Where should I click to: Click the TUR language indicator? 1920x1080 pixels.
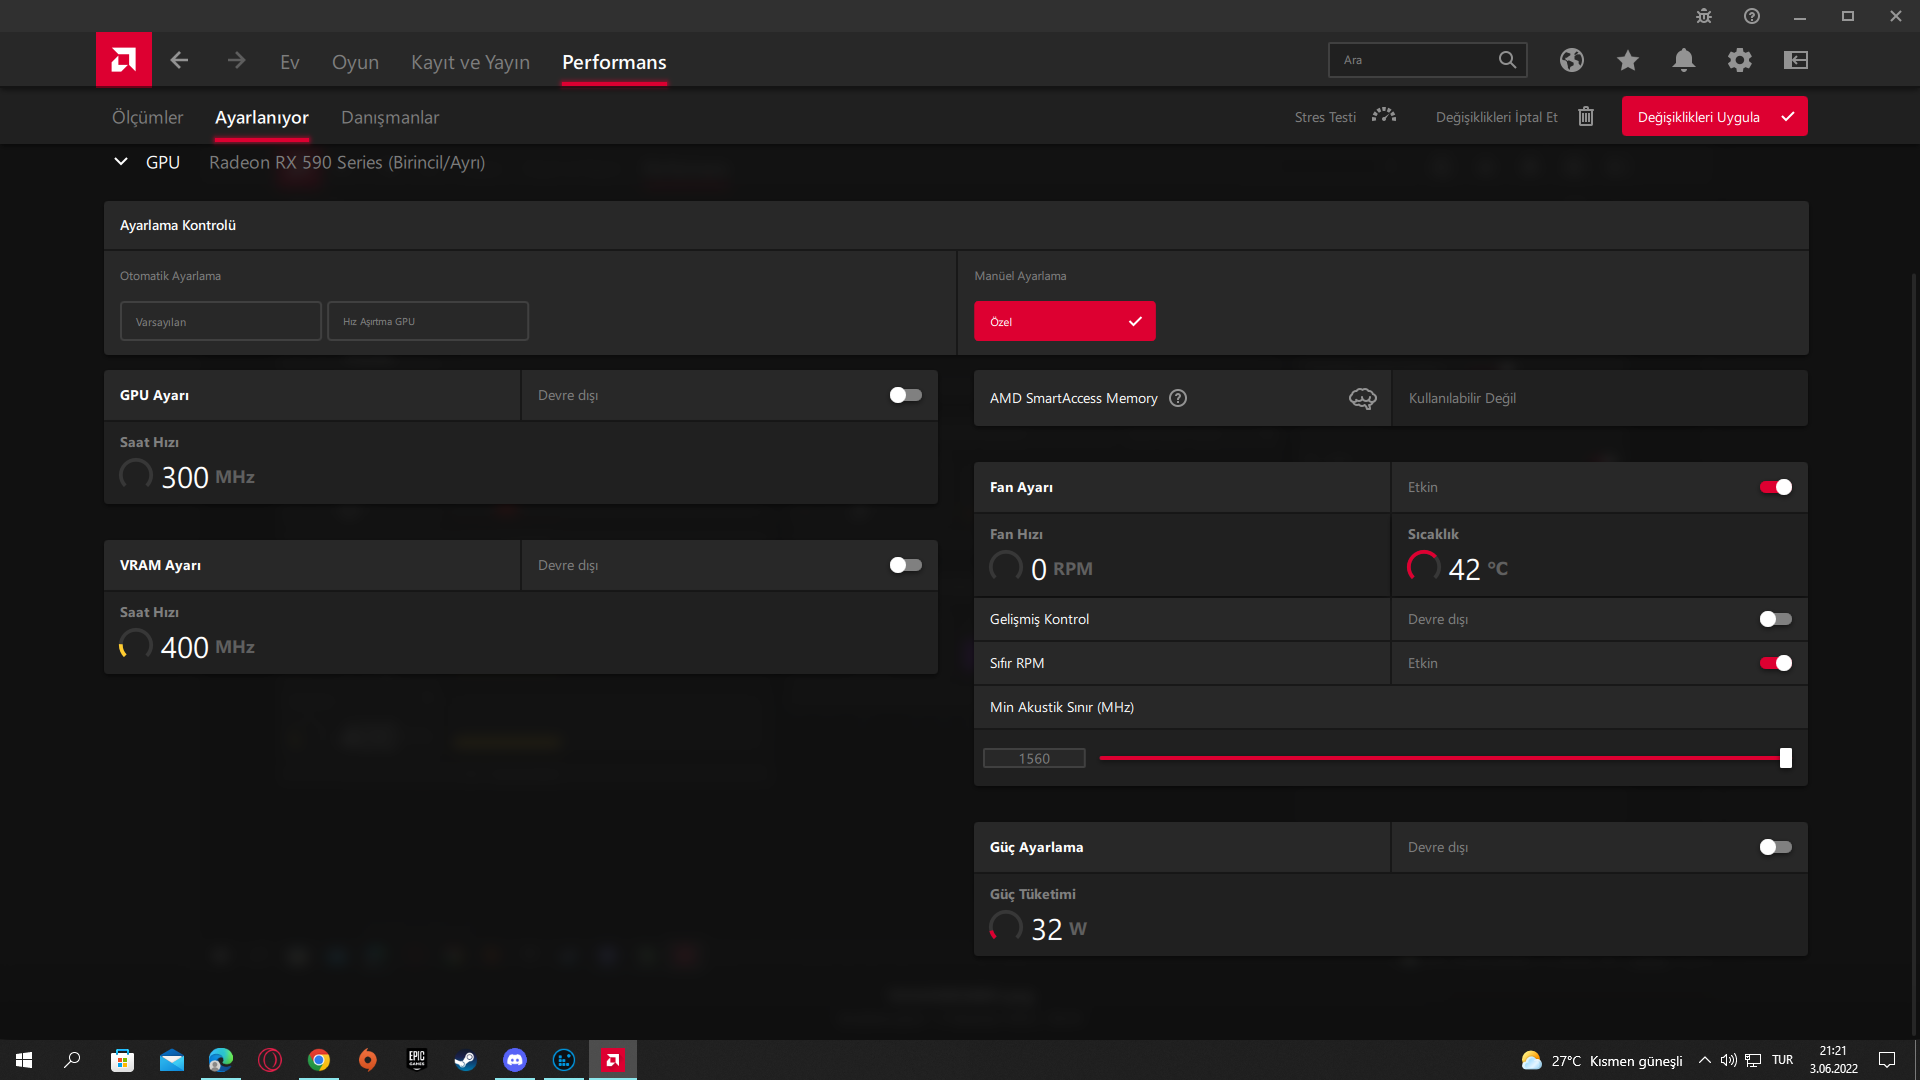coord(1783,1060)
